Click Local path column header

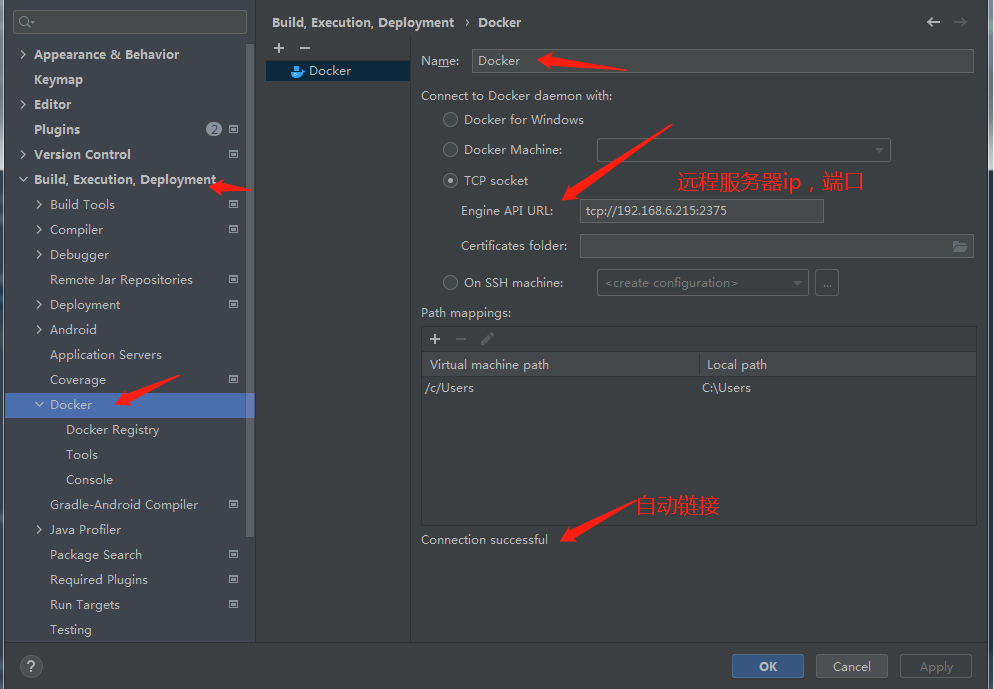click(837, 364)
